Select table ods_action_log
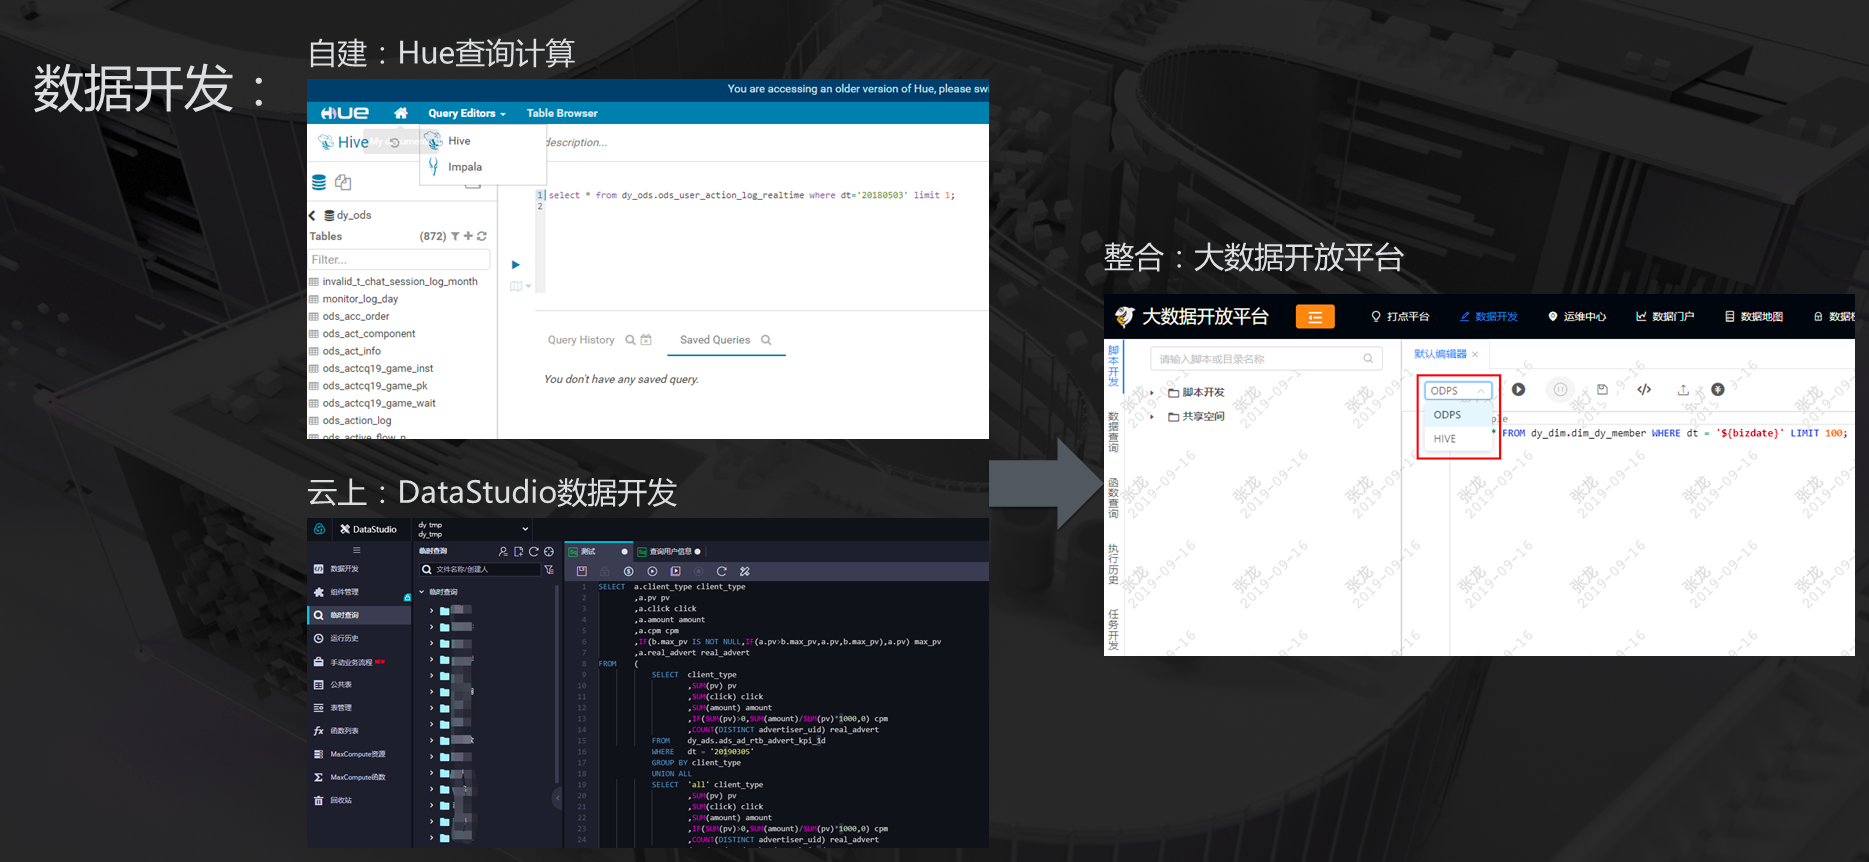 pyautogui.click(x=357, y=420)
